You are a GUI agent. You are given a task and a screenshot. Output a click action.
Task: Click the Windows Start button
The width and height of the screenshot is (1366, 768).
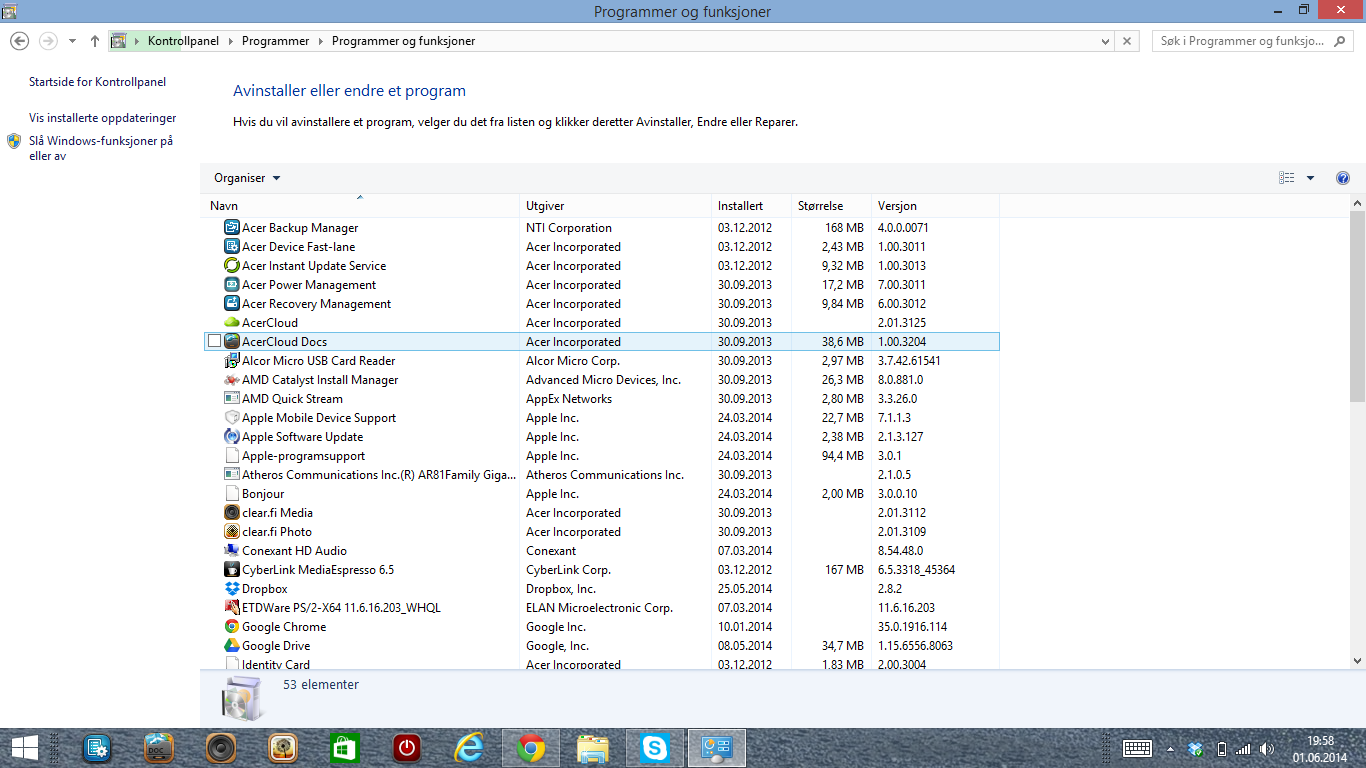pos(25,748)
